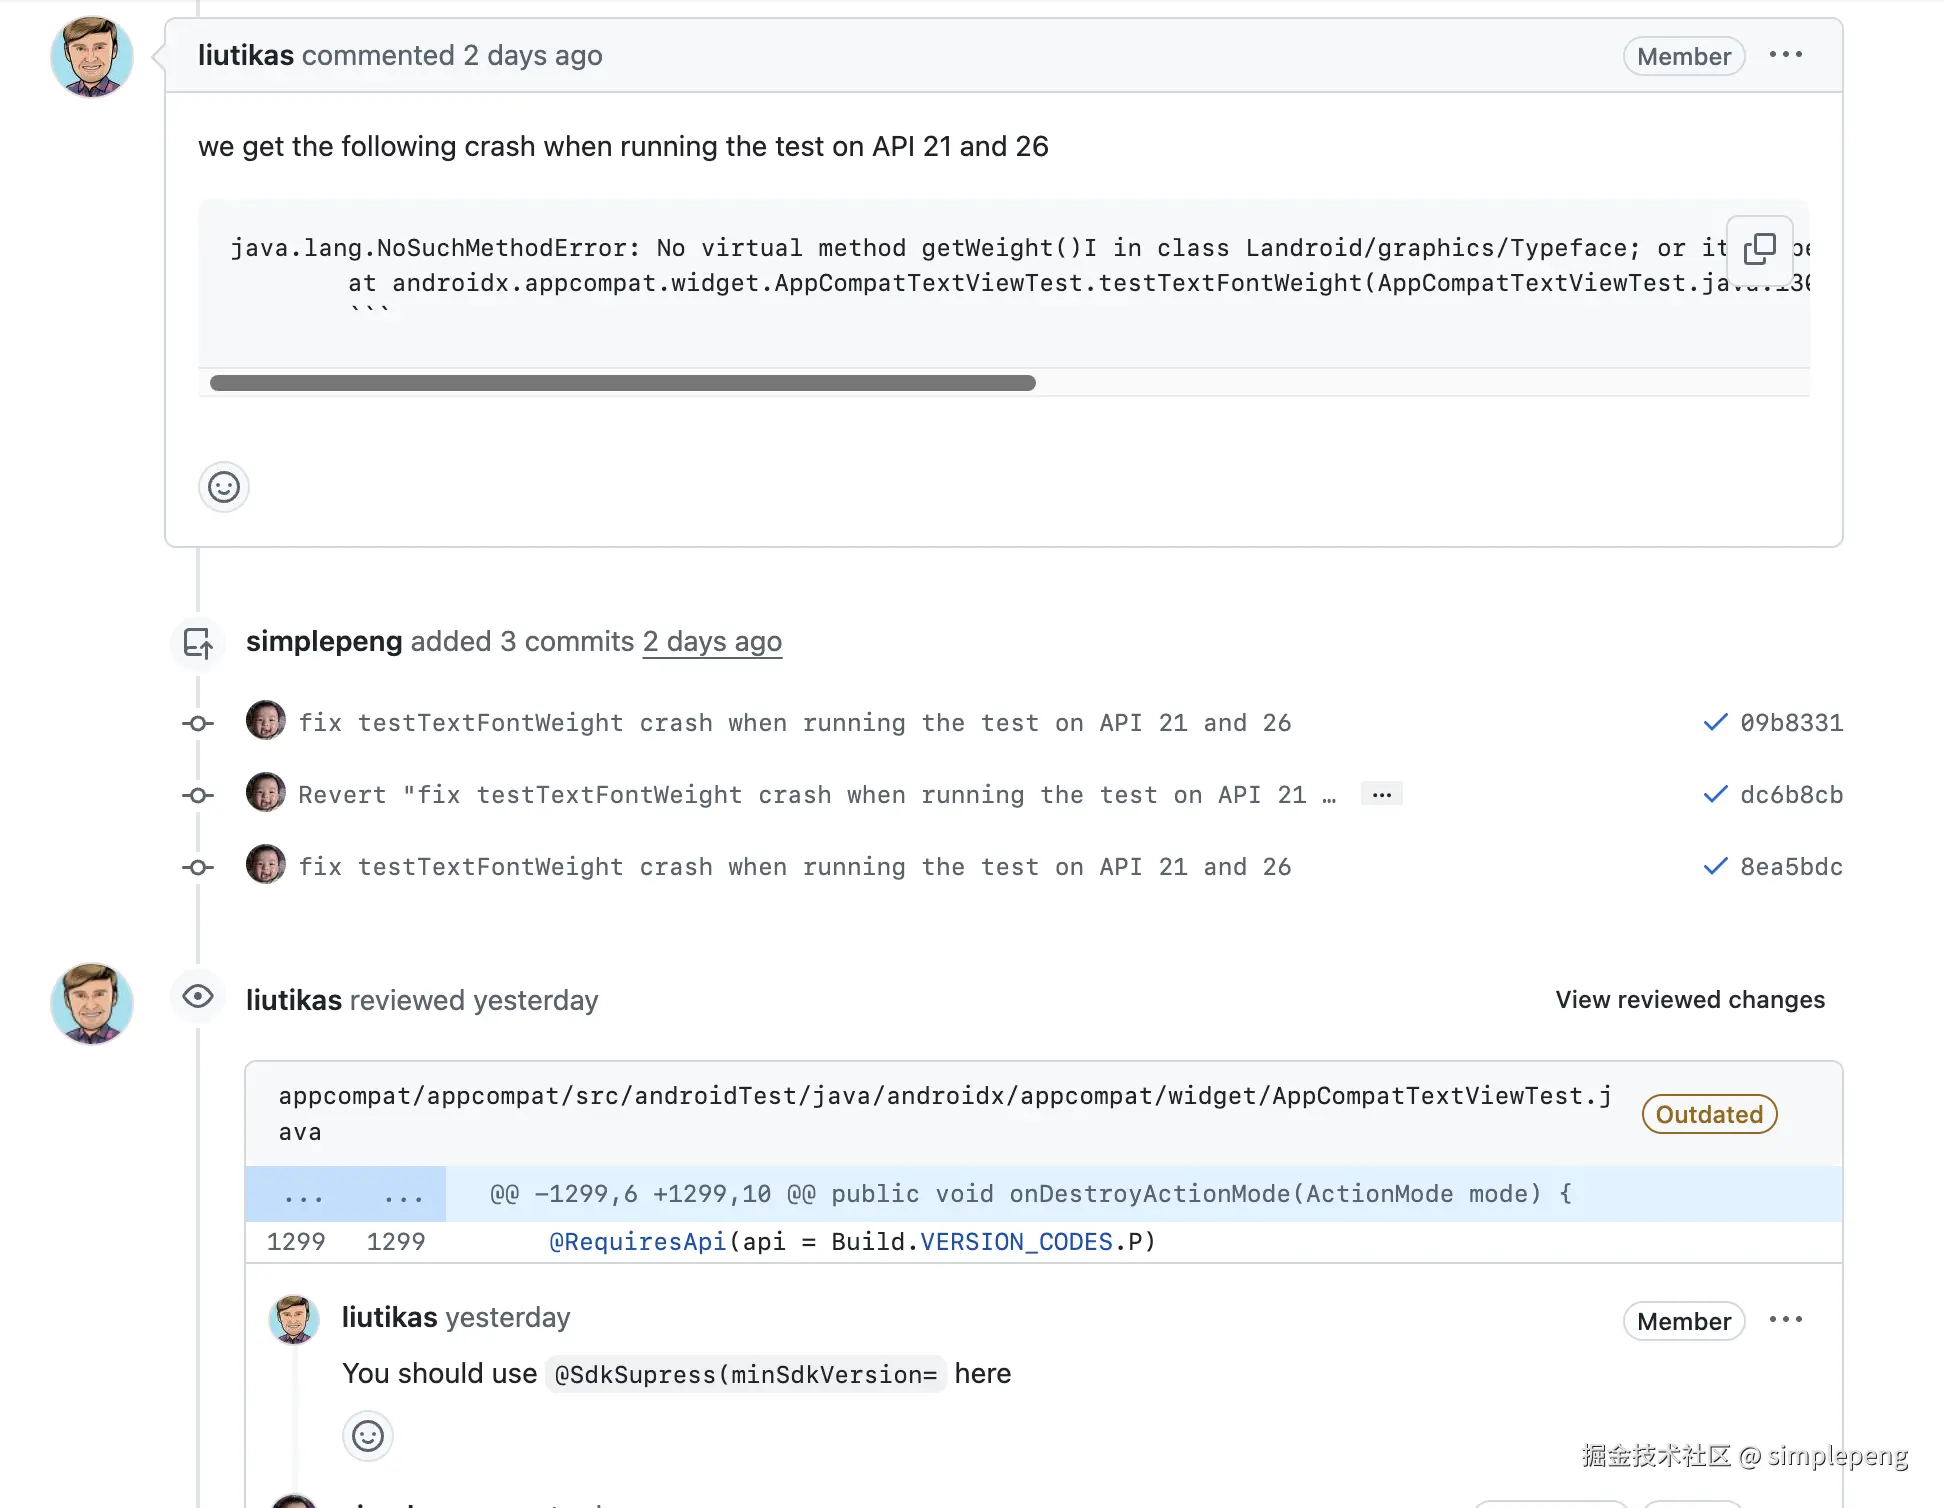Click large liutikas avatar beside reviewed entry
Image resolution: width=1944 pixels, height=1508 pixels.
point(92,1003)
